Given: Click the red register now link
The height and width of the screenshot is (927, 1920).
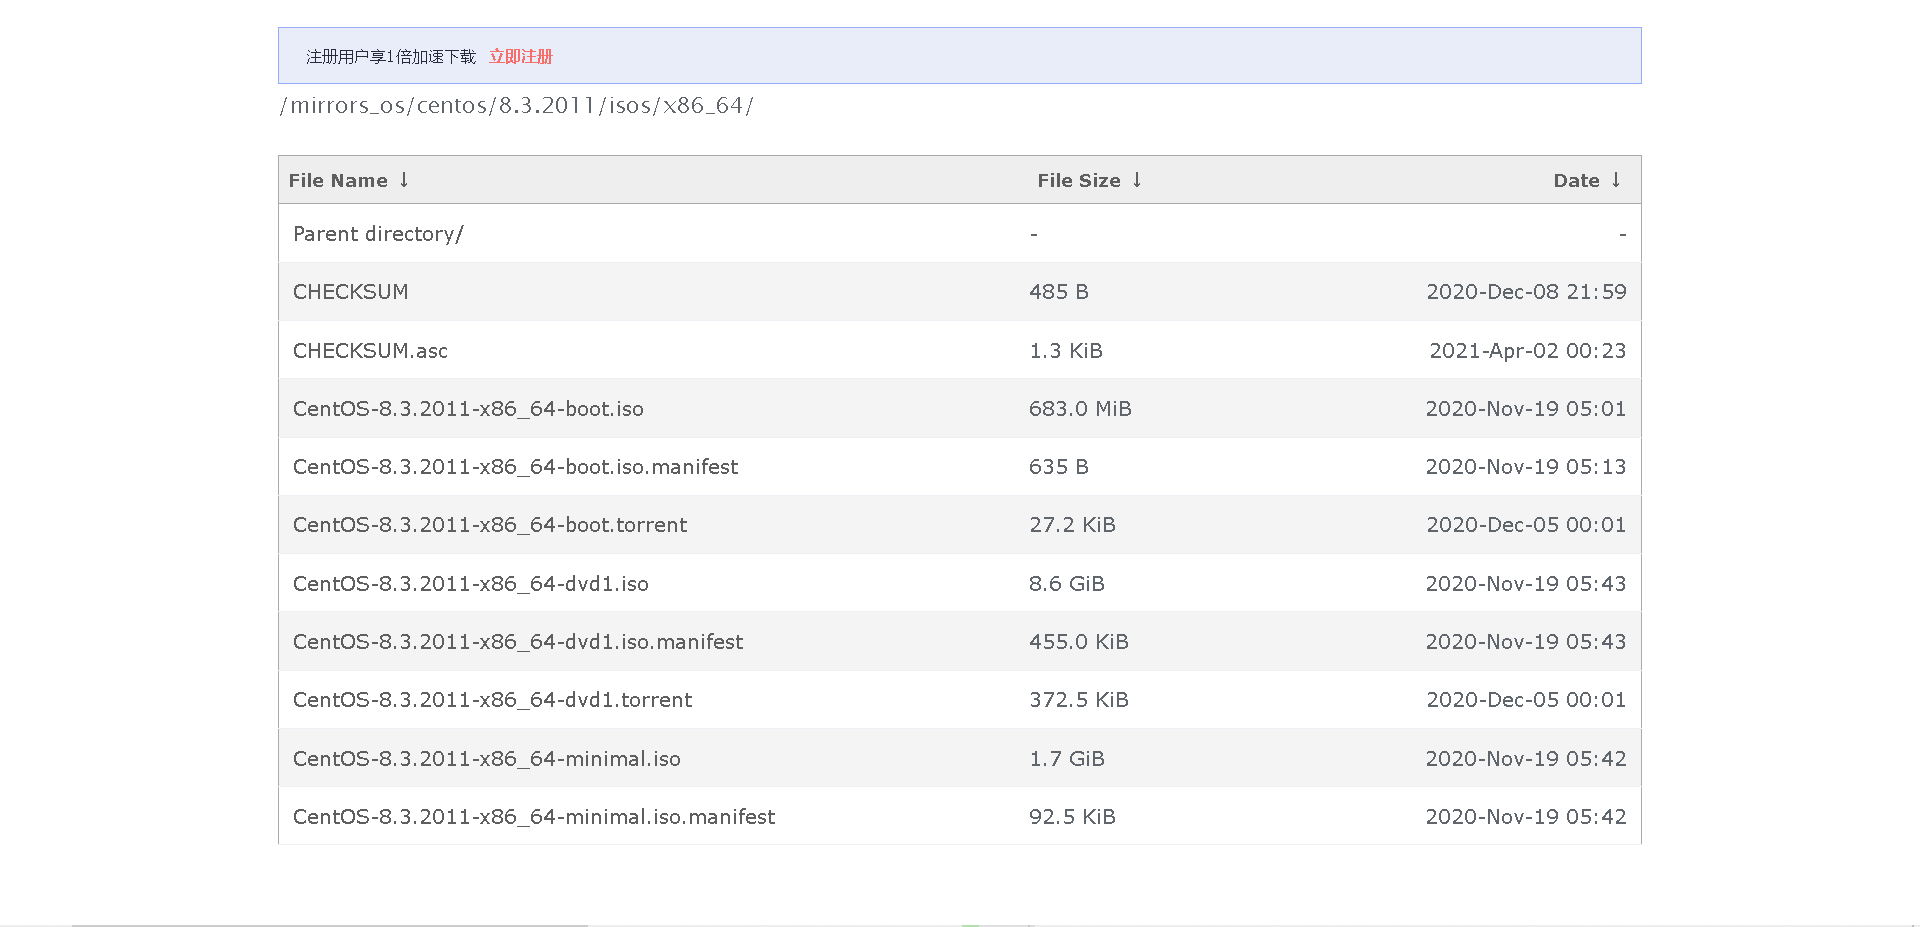Looking at the screenshot, I should pyautogui.click(x=521, y=57).
